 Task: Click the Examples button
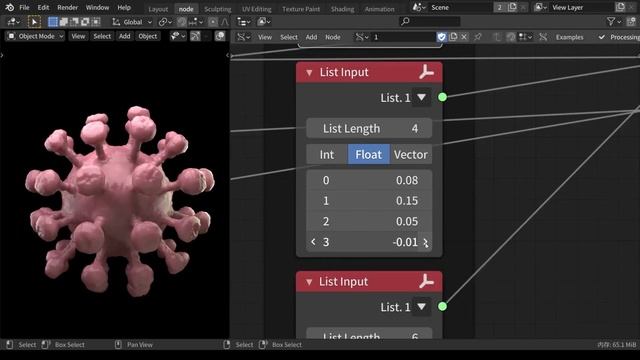pos(569,37)
